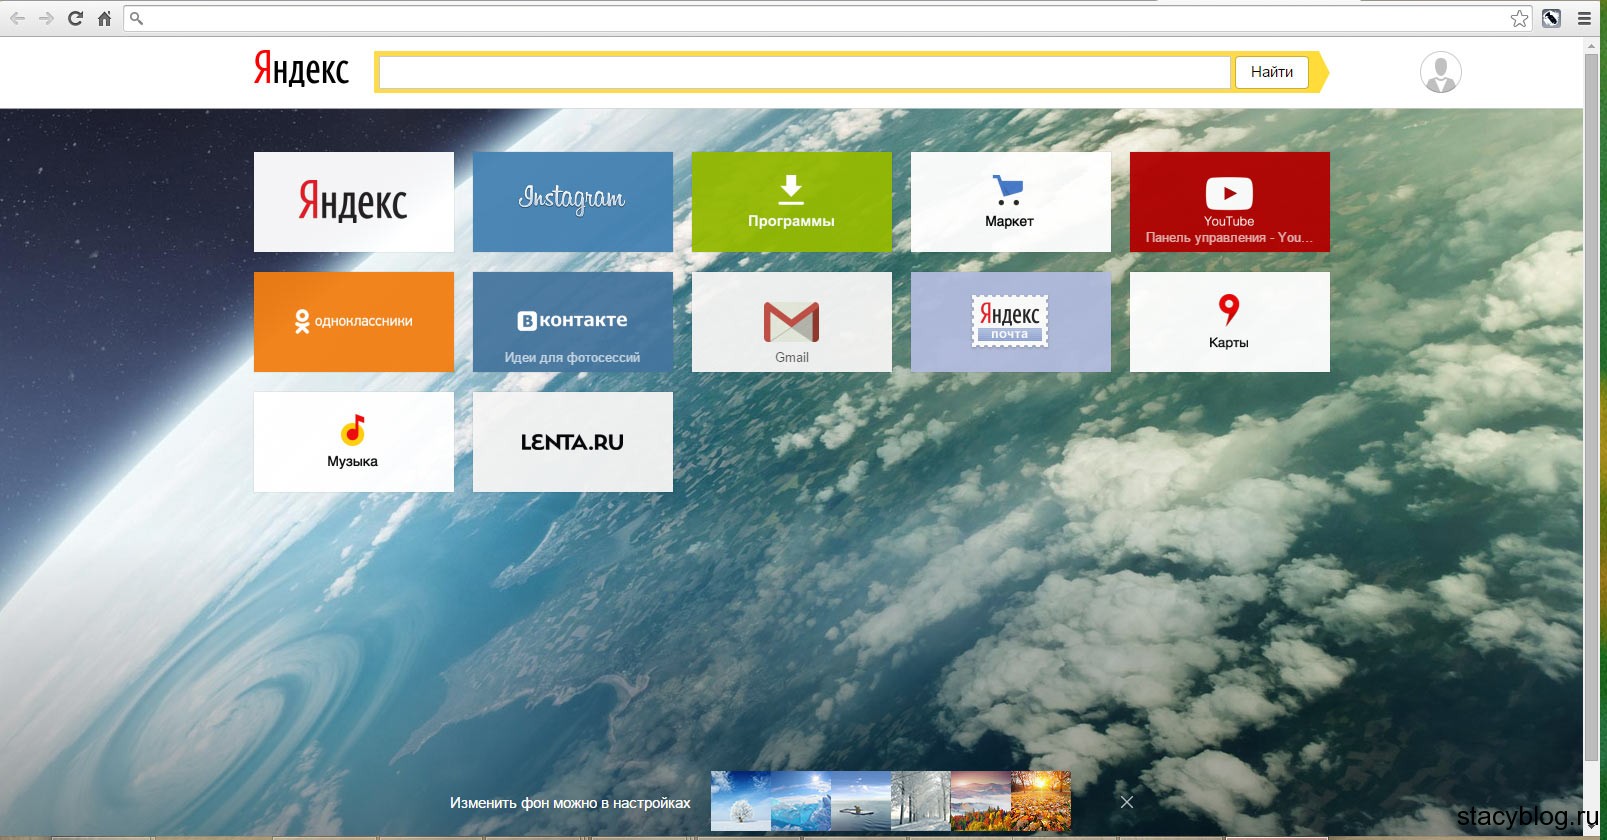1607x840 pixels.
Task: Select the autumn hills background thumbnail
Action: tap(981, 801)
